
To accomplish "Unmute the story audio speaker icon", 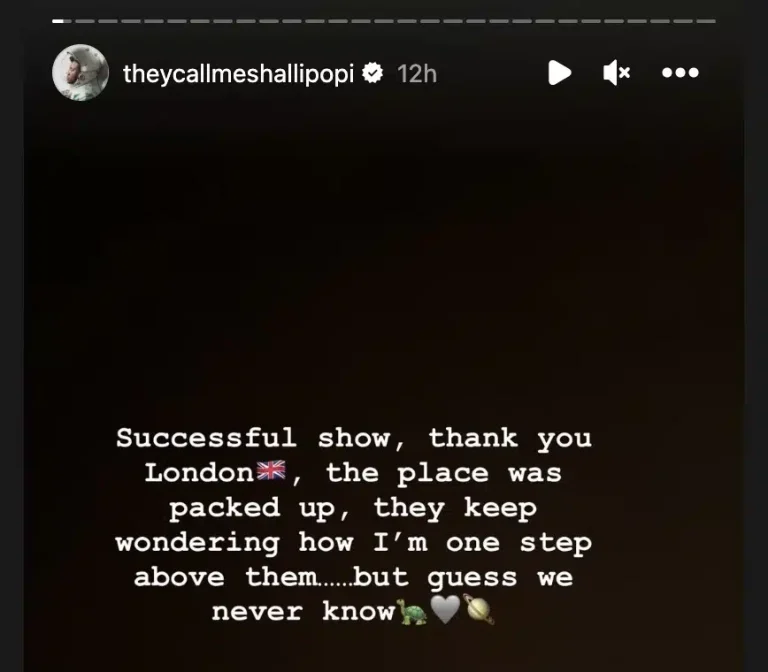I will click(616, 73).
